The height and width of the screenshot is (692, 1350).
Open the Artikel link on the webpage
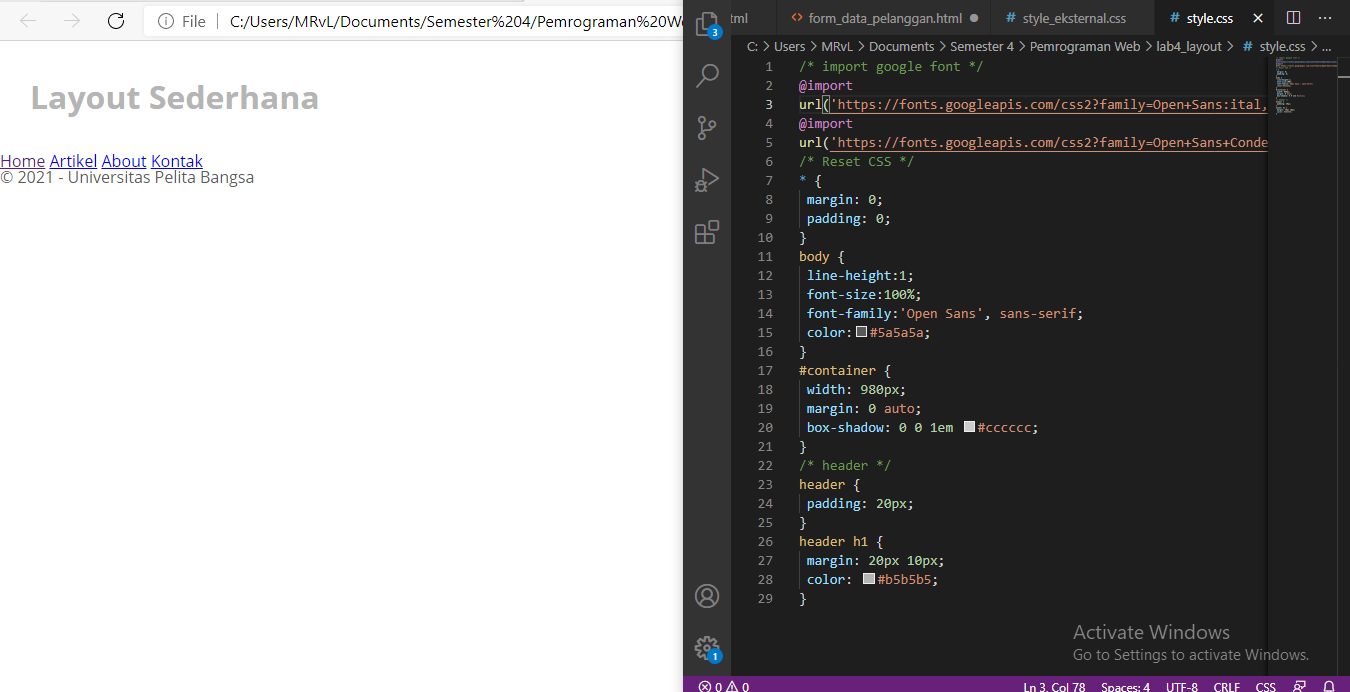[x=73, y=161]
